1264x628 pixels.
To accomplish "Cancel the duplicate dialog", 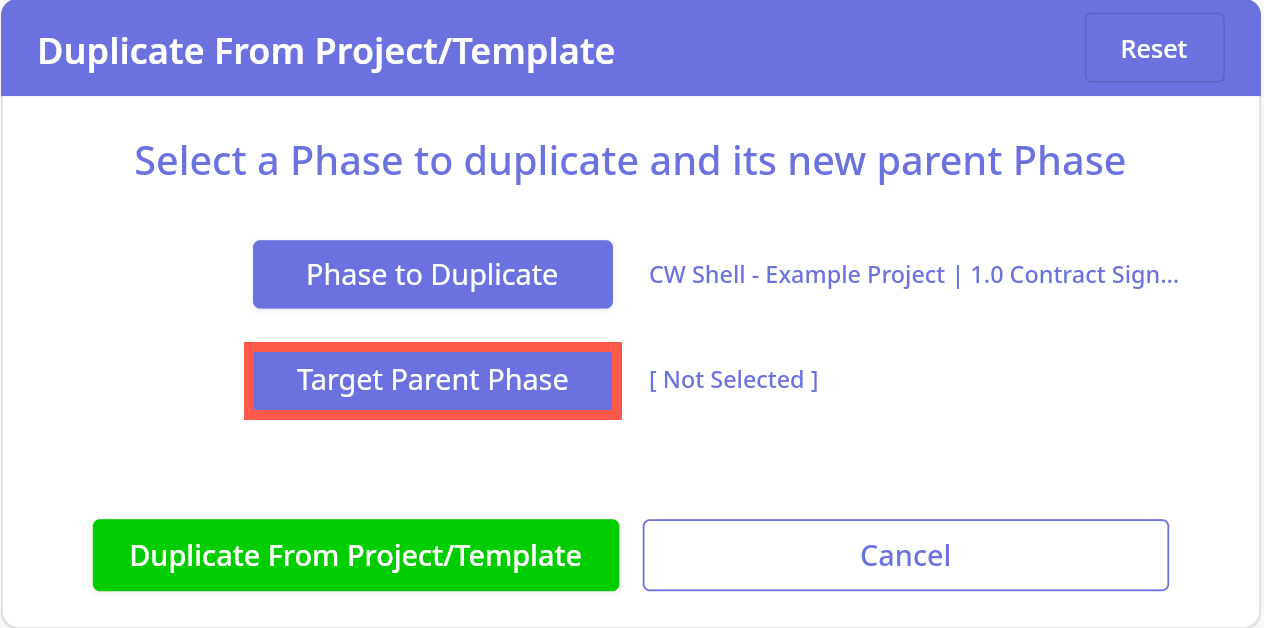I will point(905,555).
